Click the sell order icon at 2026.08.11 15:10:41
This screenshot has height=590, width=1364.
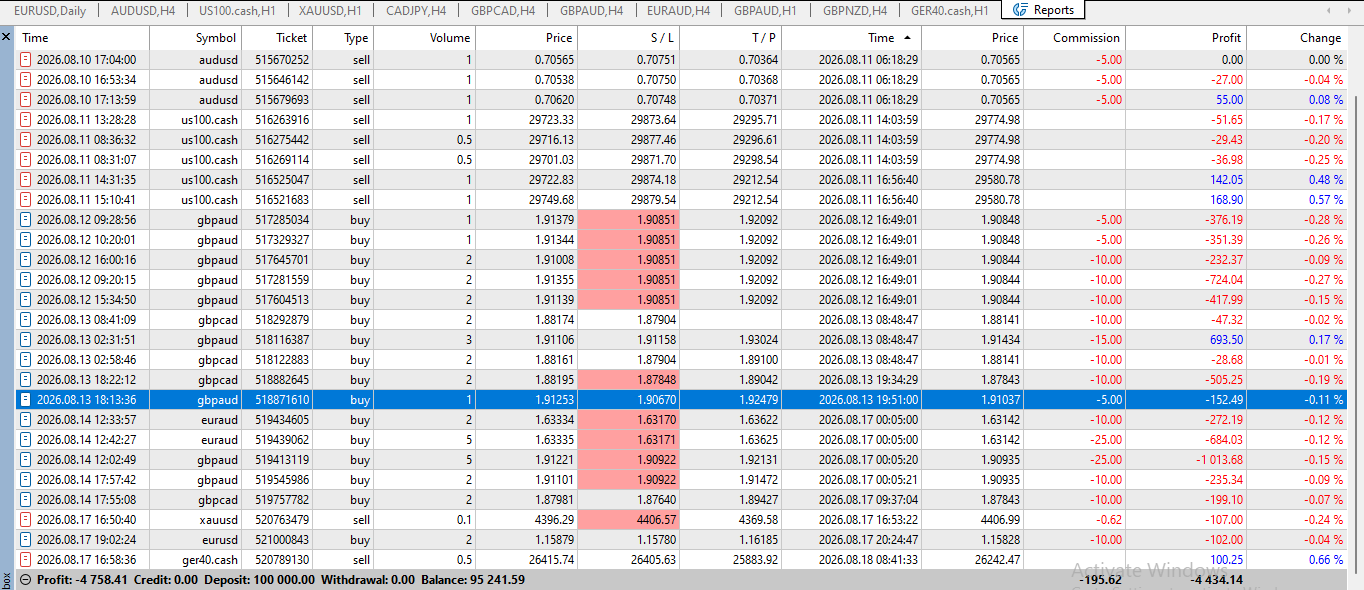tap(26, 200)
